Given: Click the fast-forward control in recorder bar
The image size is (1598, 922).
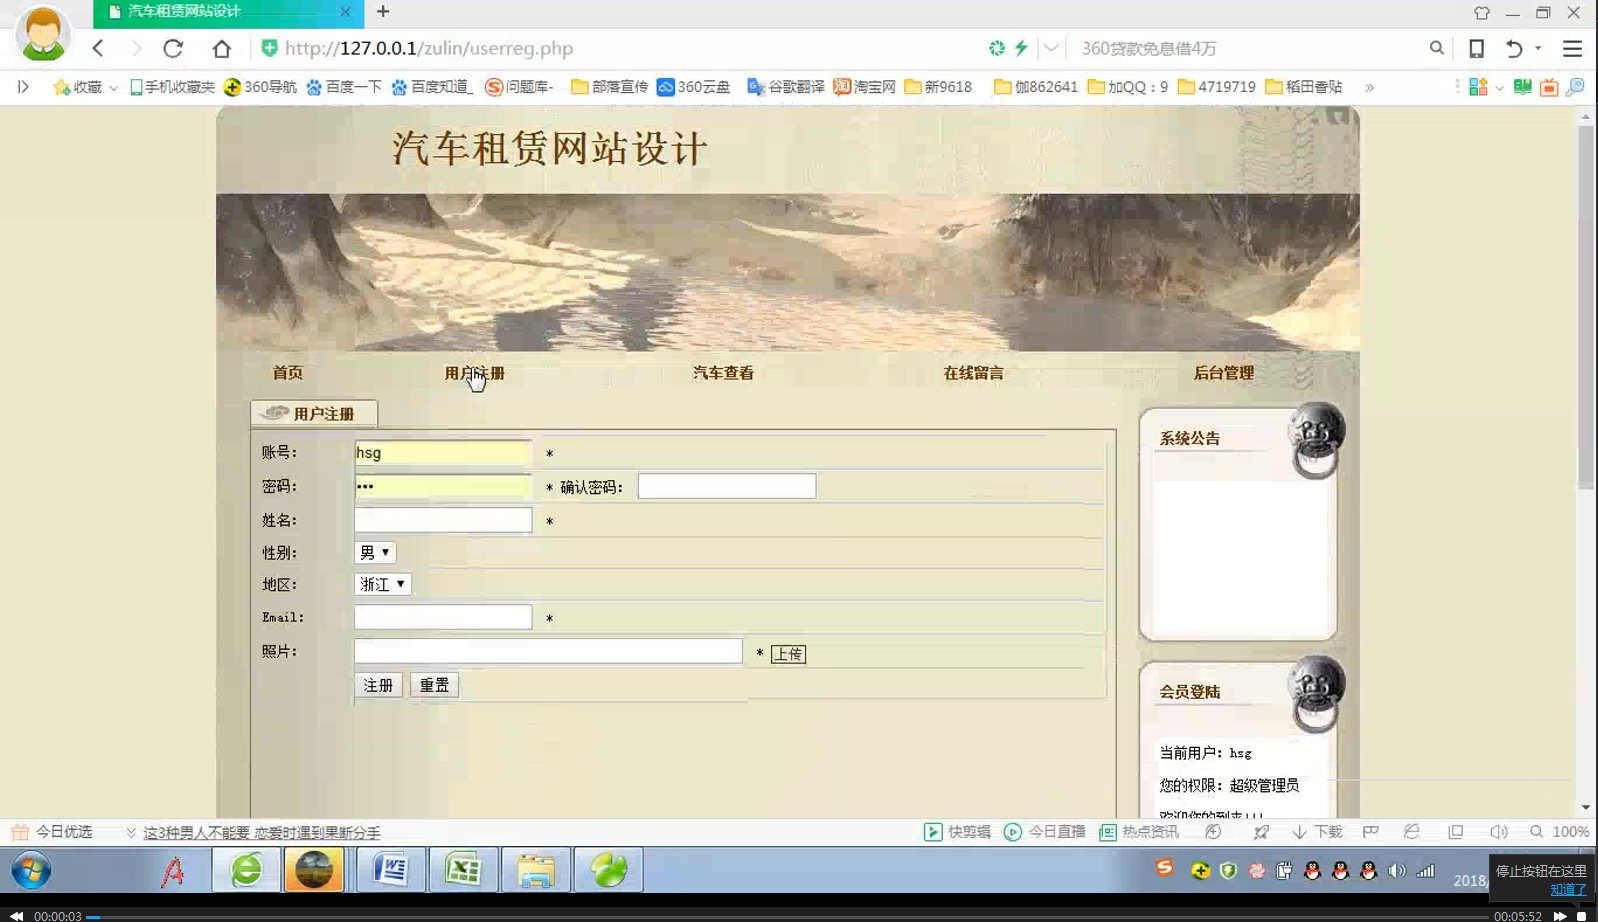Looking at the screenshot, I should [1560, 916].
